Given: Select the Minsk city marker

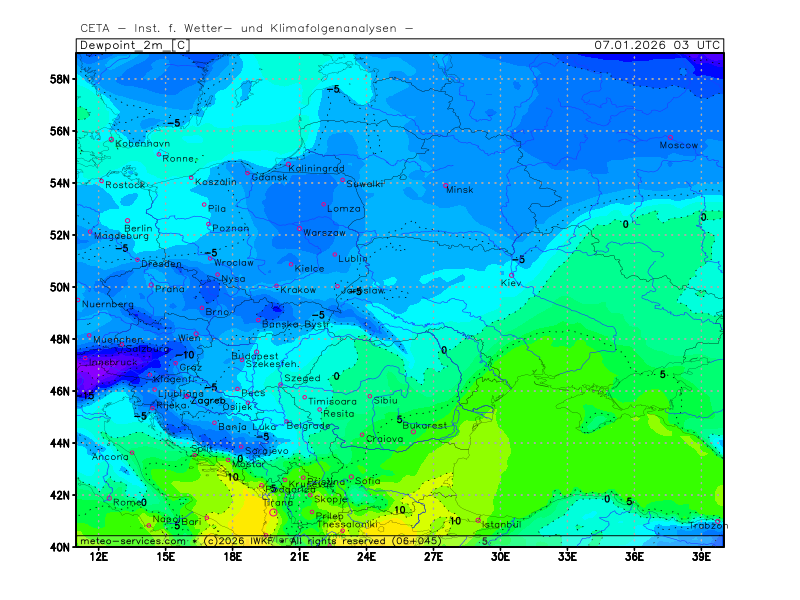Looking at the screenshot, I should (x=446, y=184).
